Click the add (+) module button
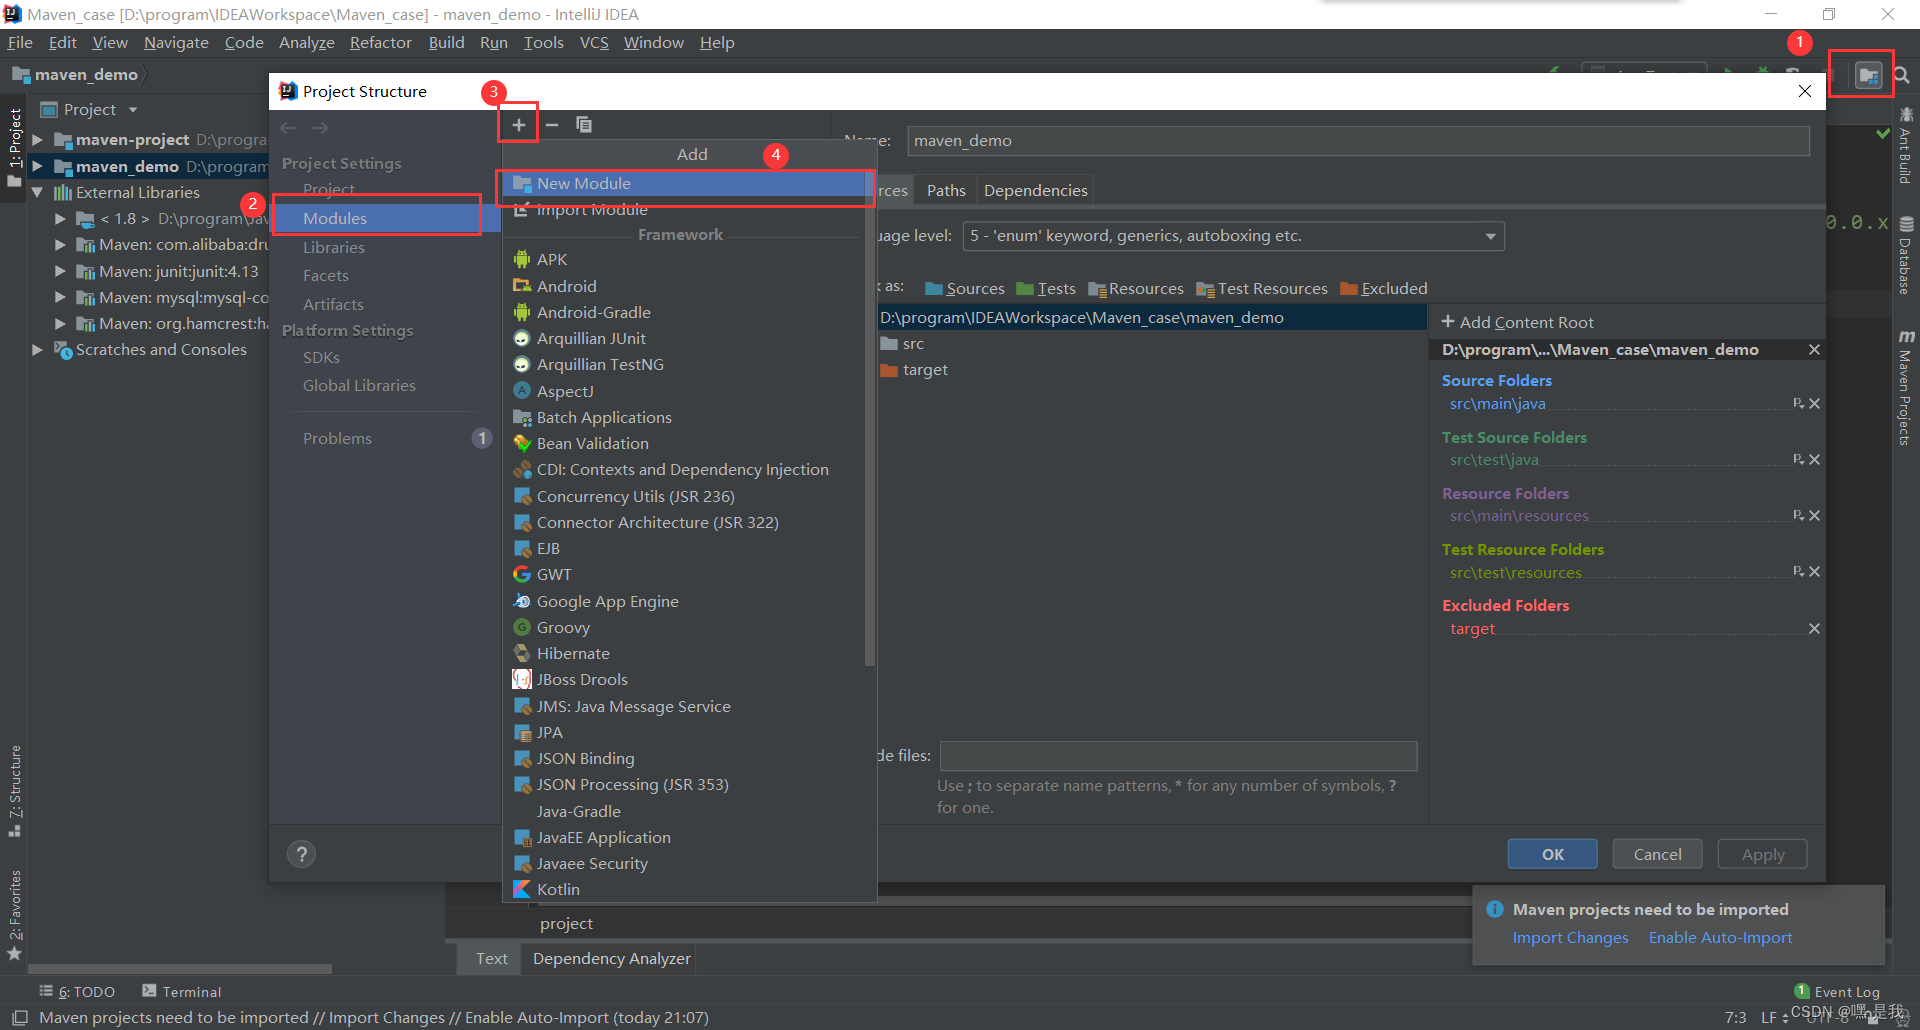This screenshot has height=1030, width=1920. (x=519, y=125)
